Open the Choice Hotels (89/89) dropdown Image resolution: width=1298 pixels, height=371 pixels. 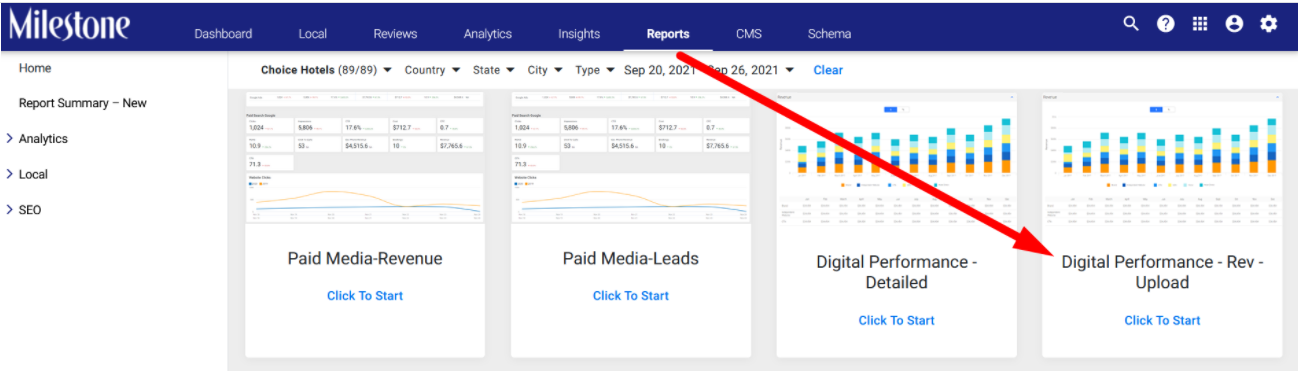coord(327,70)
